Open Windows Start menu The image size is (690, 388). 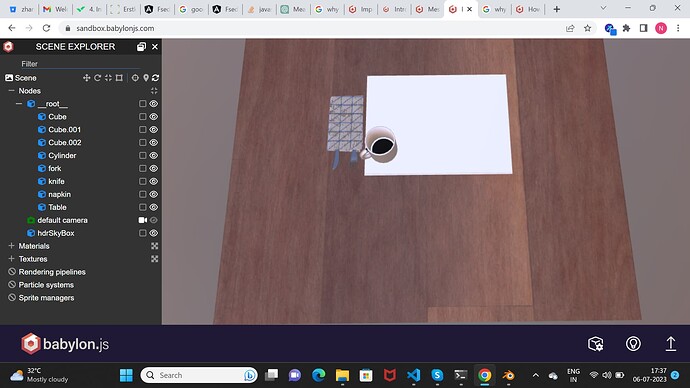click(x=126, y=375)
